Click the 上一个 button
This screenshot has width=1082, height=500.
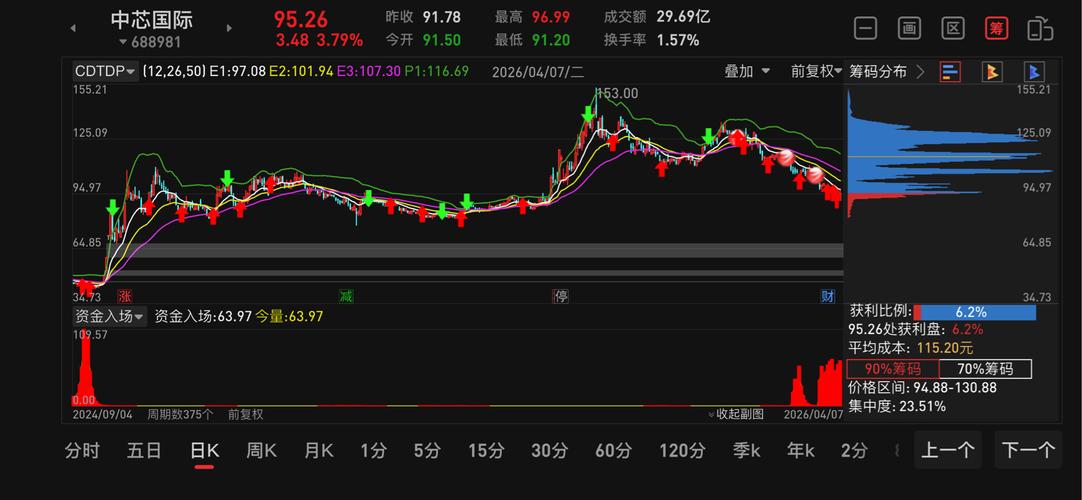(947, 450)
